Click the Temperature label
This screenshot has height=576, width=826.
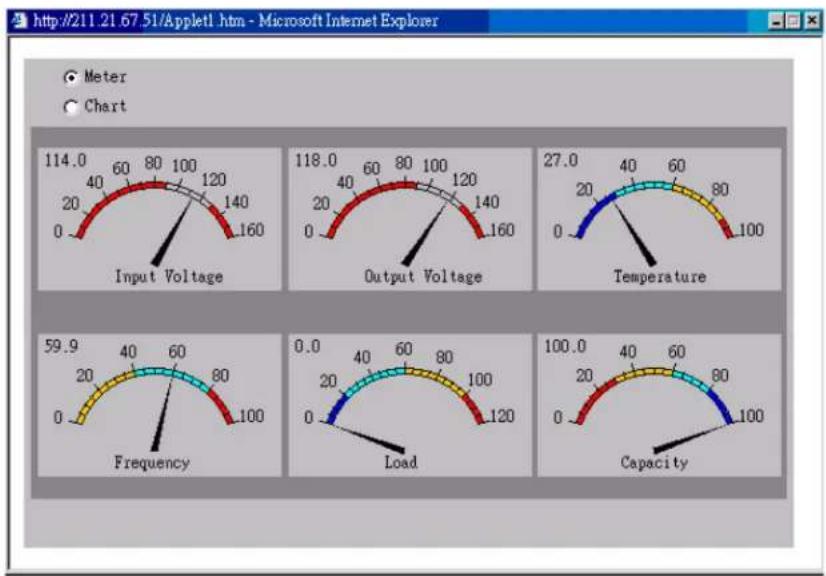[660, 276]
